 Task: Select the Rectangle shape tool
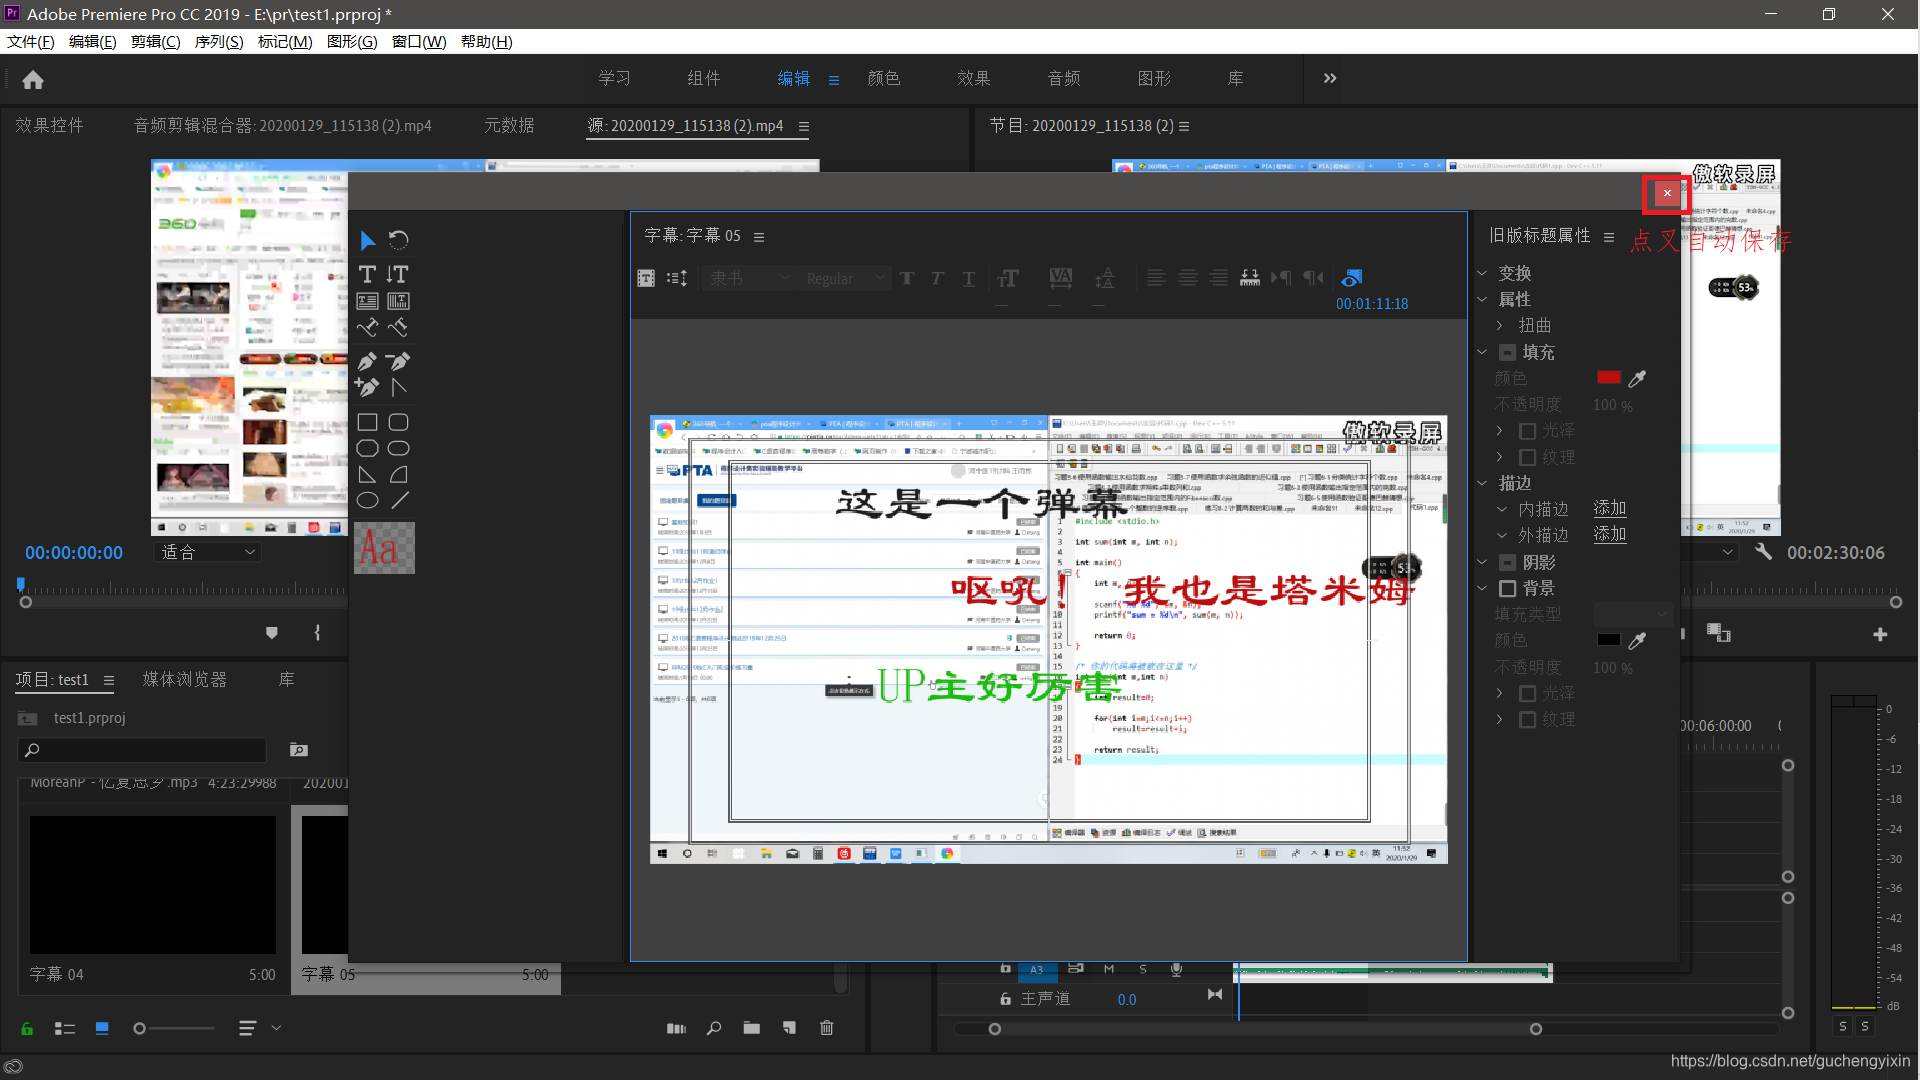coord(367,422)
